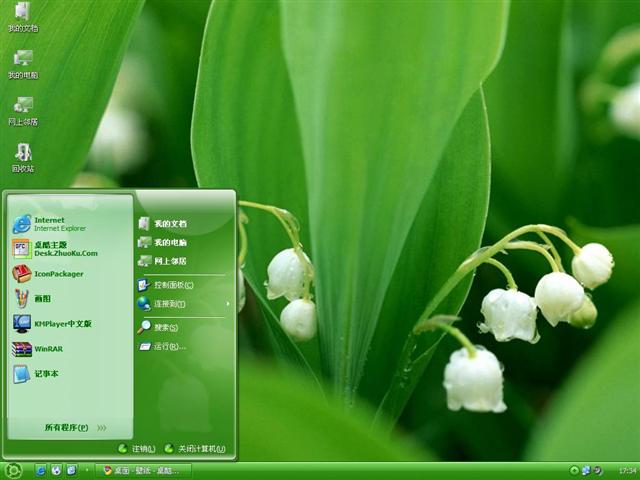Expand the 连接到(T) submenu arrow
Screen dimensions: 640x480
click(228, 304)
